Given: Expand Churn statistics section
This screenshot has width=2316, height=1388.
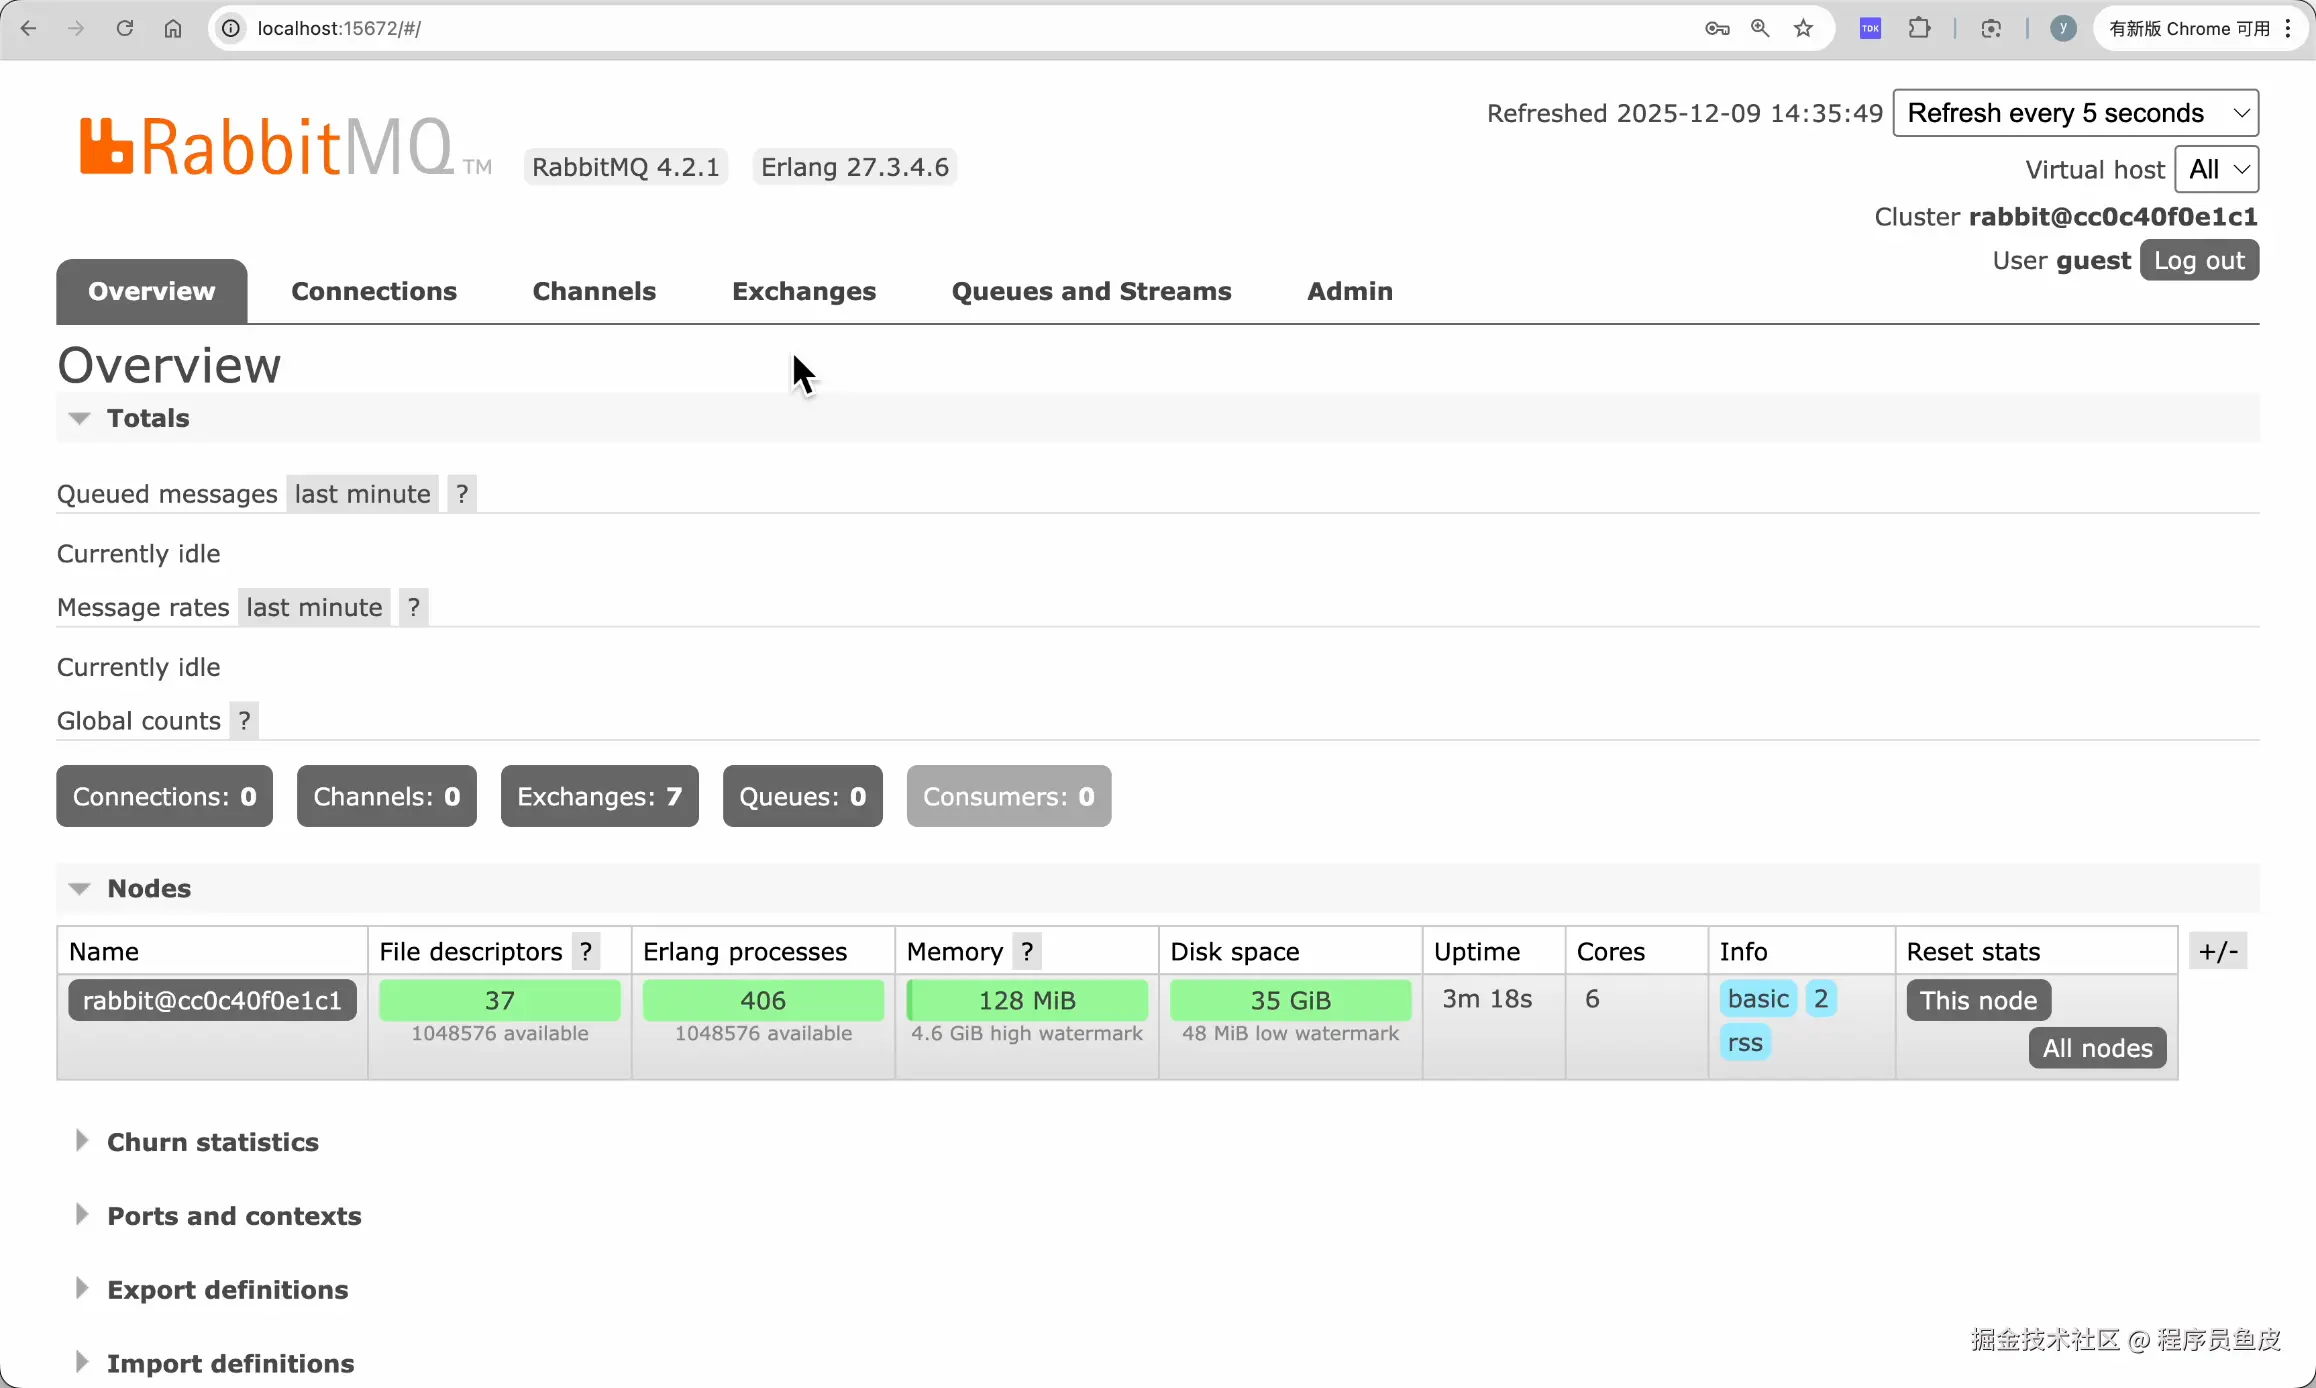Looking at the screenshot, I should 212,1142.
